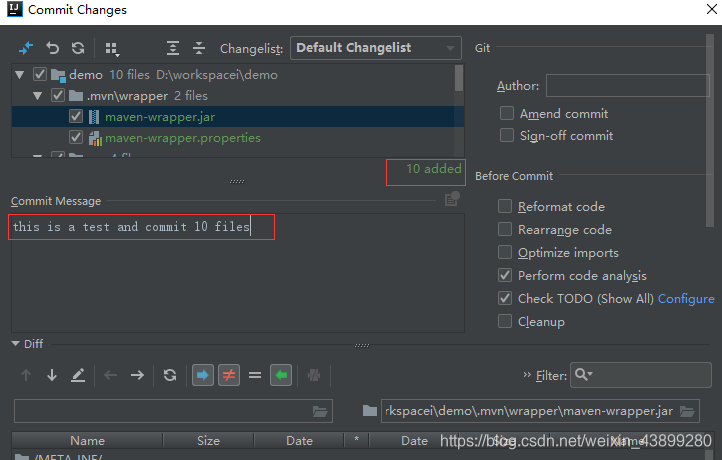The image size is (722, 460).
Task: Open the Group By grid icon
Action: click(x=112, y=49)
